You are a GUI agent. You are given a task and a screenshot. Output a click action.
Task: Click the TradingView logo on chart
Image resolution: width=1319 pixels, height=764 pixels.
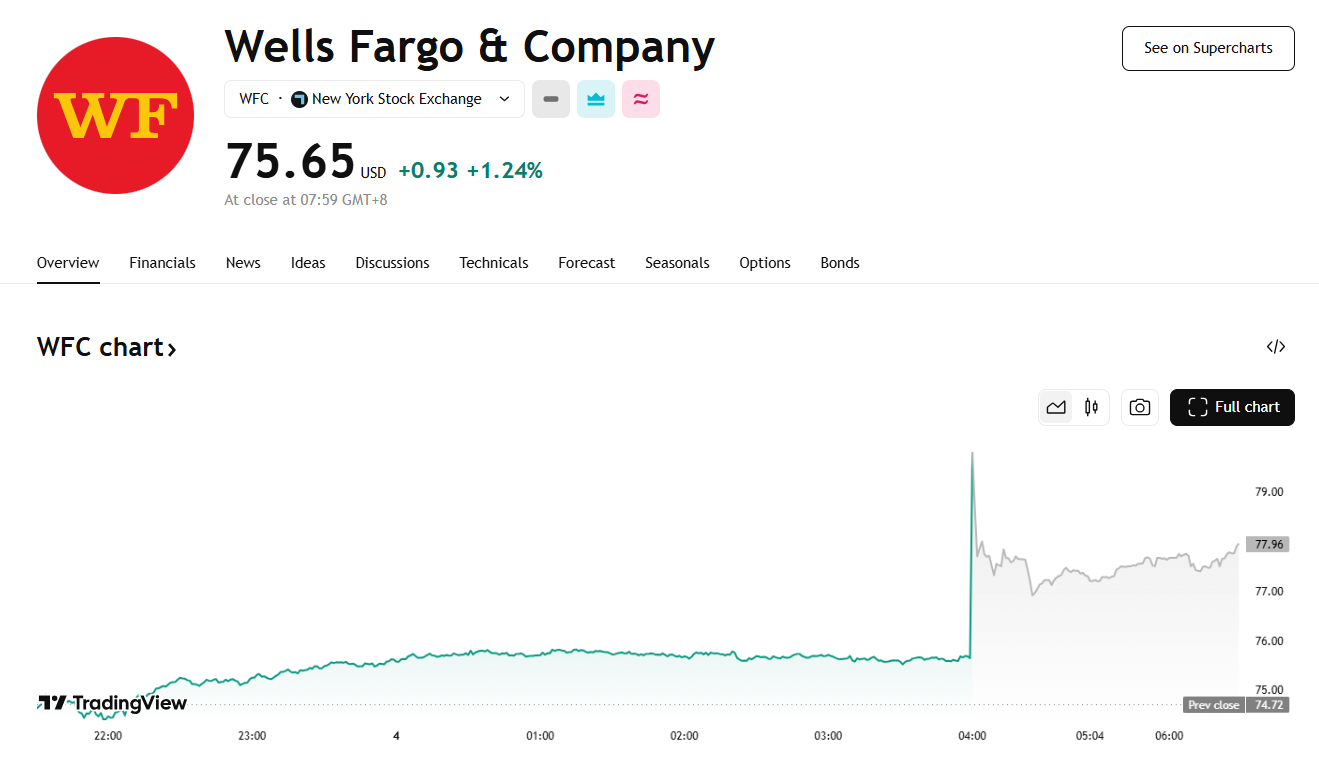(x=113, y=703)
